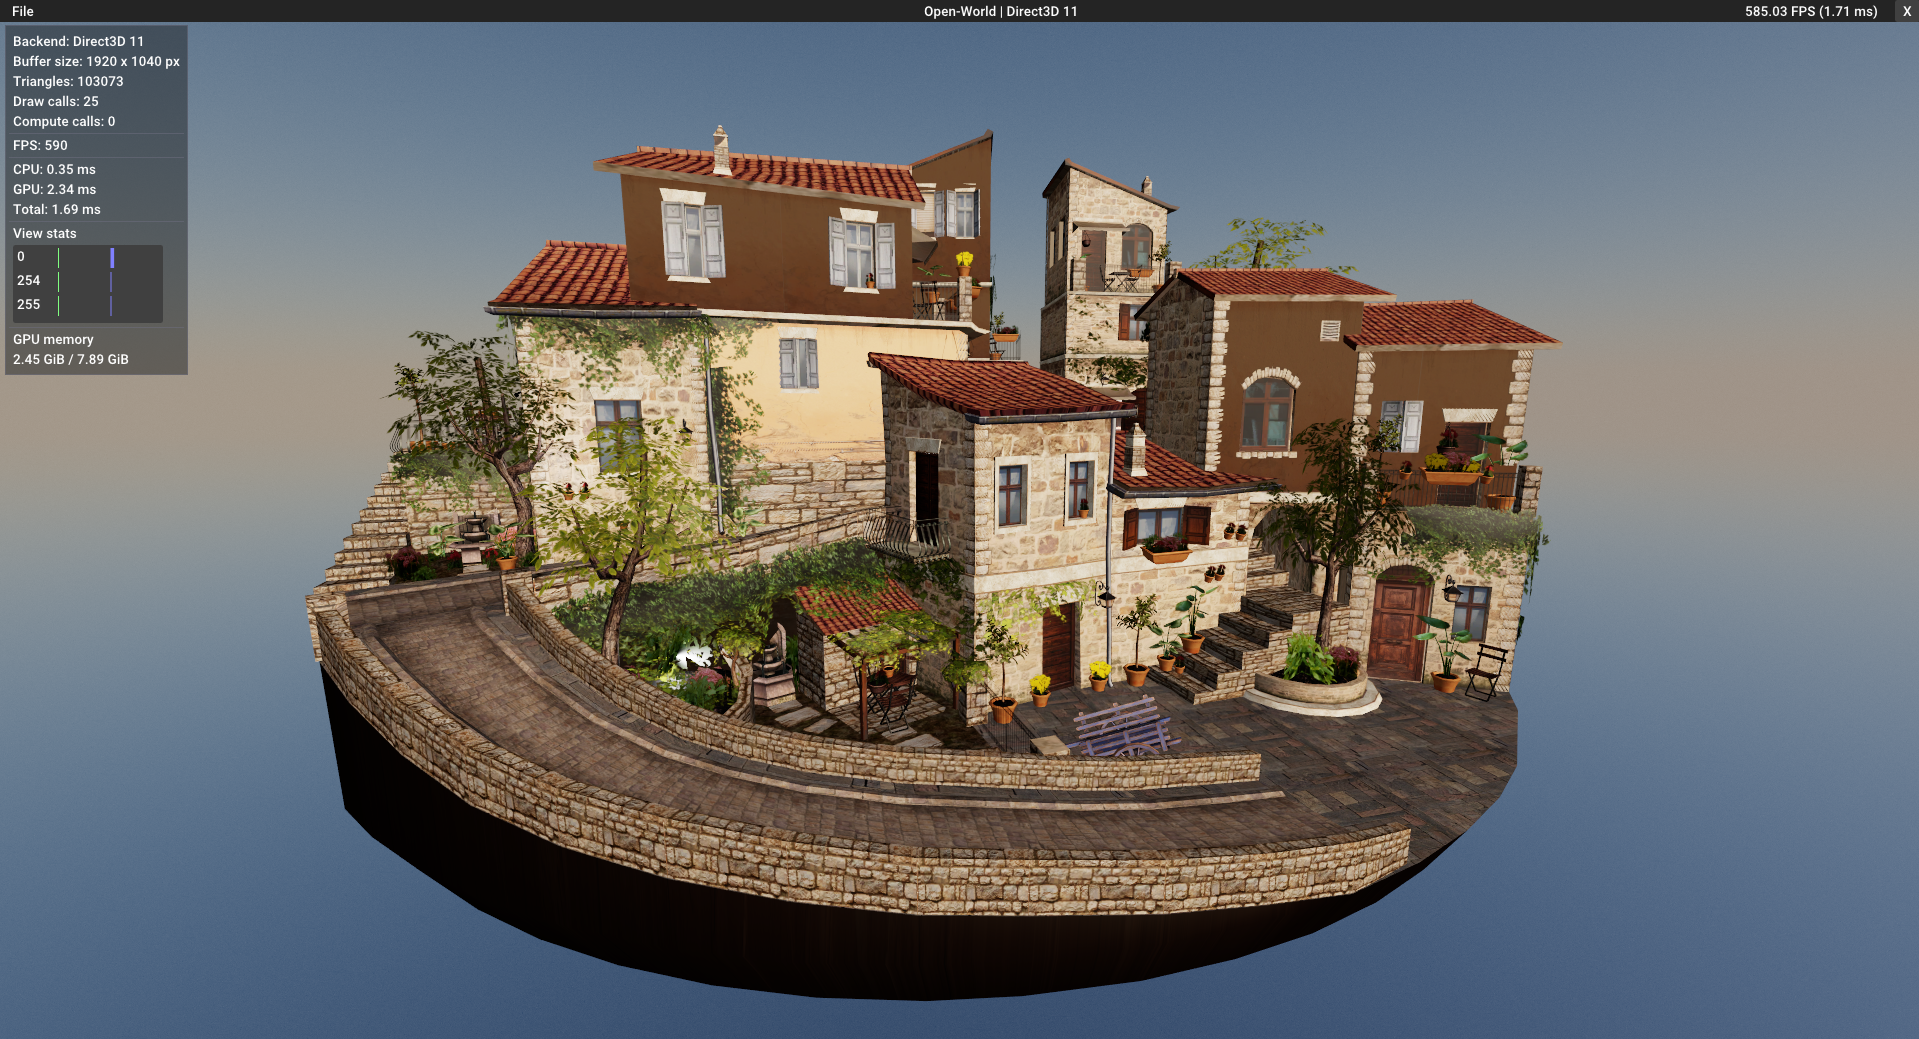Click the 254 row in View stats

click(x=29, y=280)
